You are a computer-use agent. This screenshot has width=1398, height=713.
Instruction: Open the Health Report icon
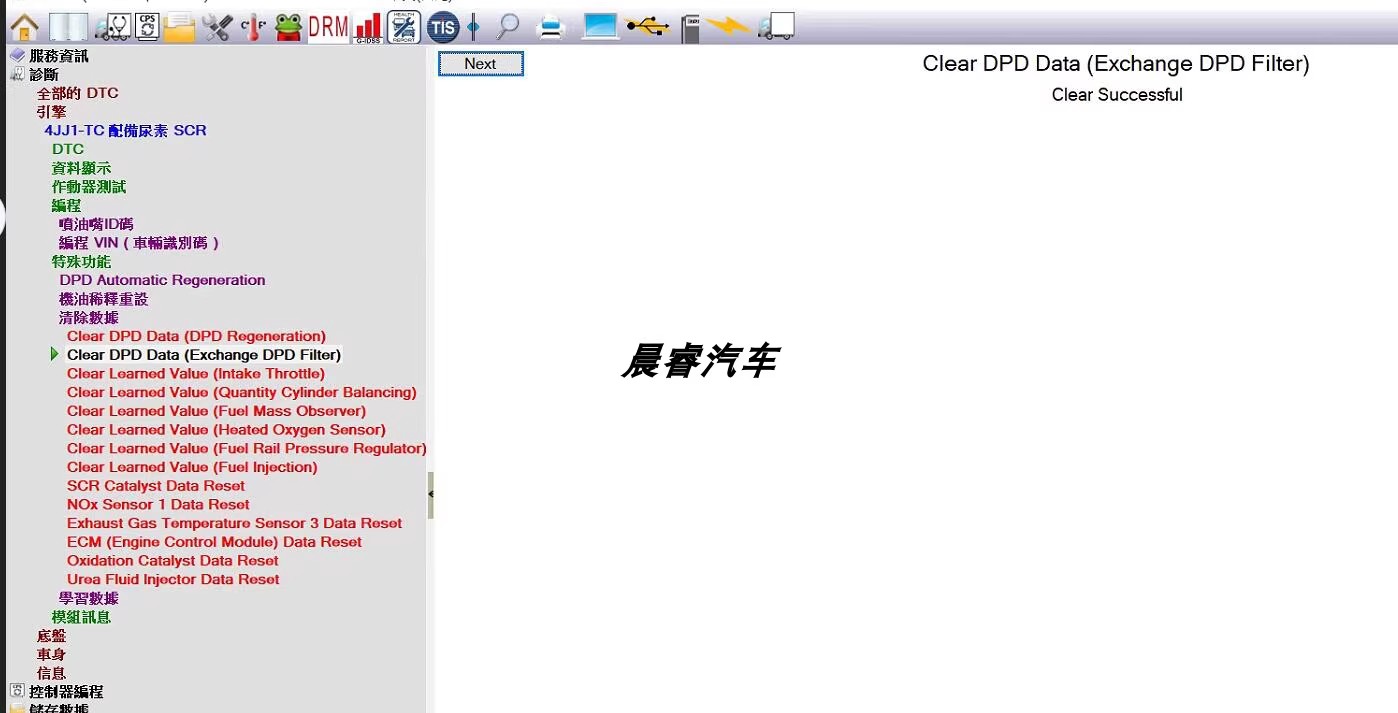404,27
